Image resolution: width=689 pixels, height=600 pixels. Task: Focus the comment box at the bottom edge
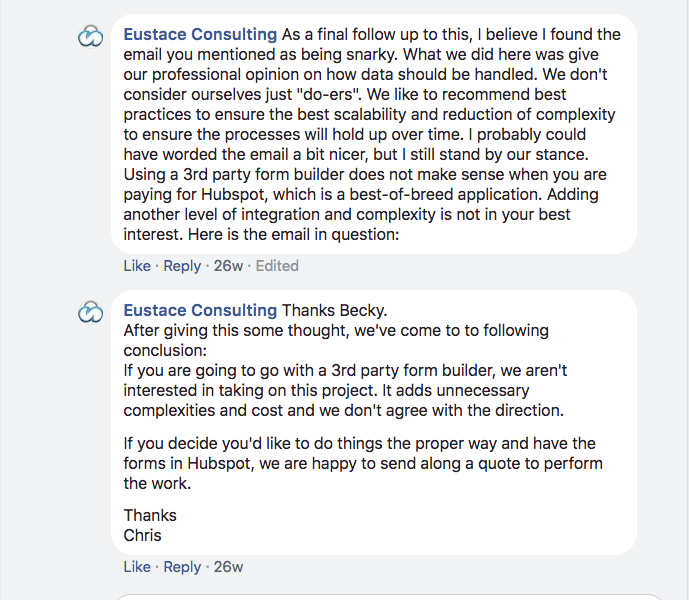coord(389,597)
